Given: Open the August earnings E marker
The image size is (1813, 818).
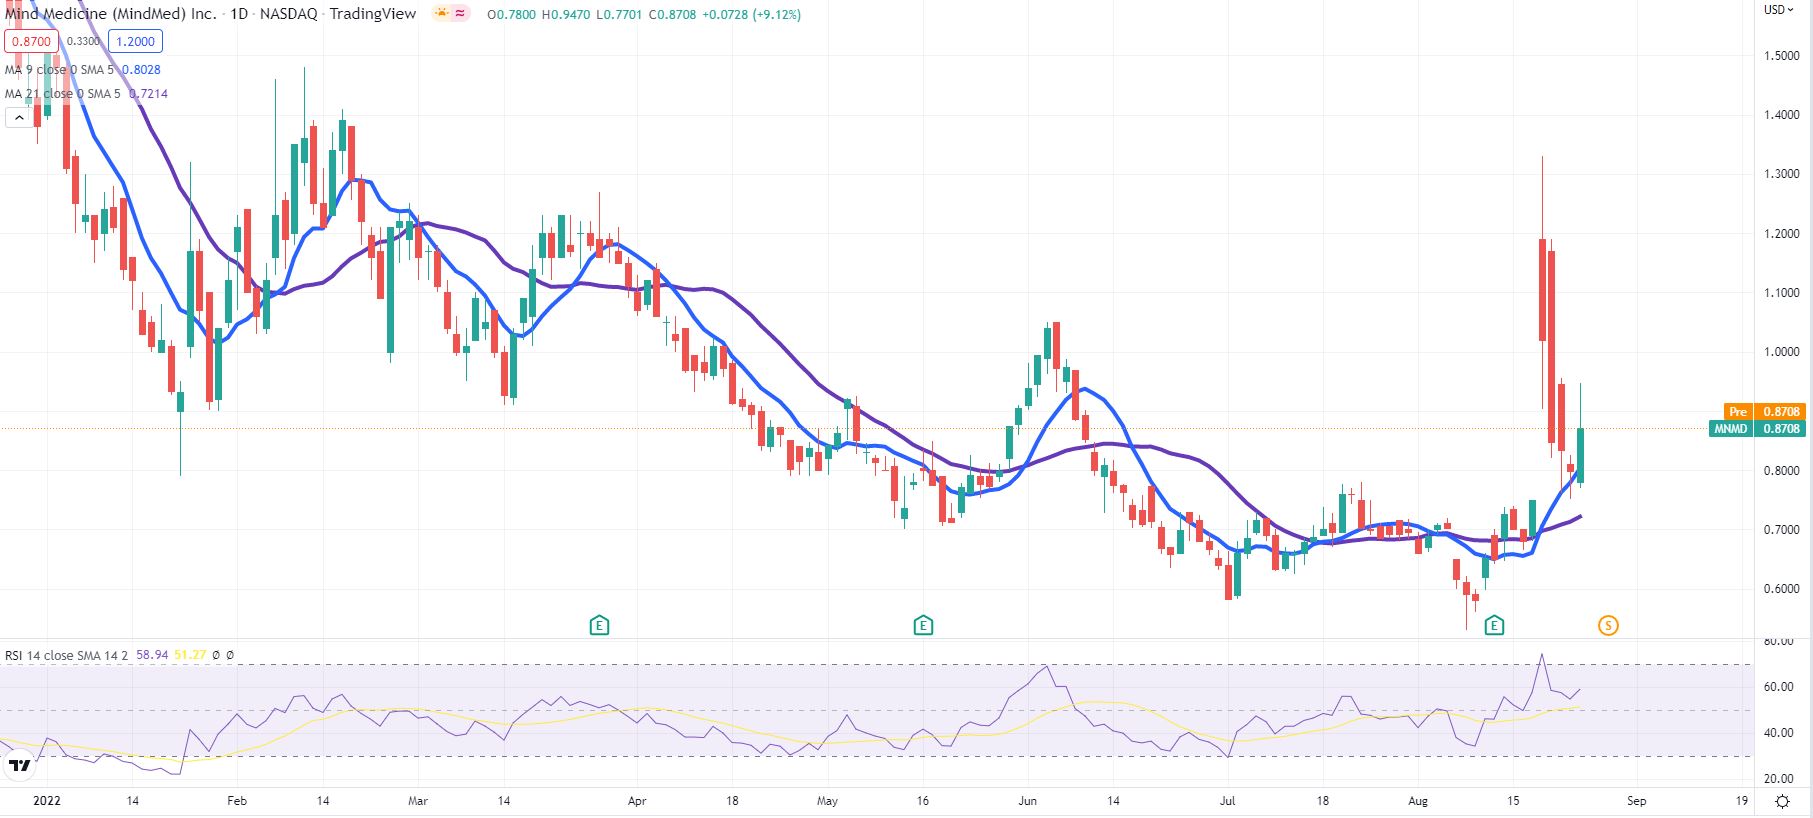Looking at the screenshot, I should click(1494, 626).
